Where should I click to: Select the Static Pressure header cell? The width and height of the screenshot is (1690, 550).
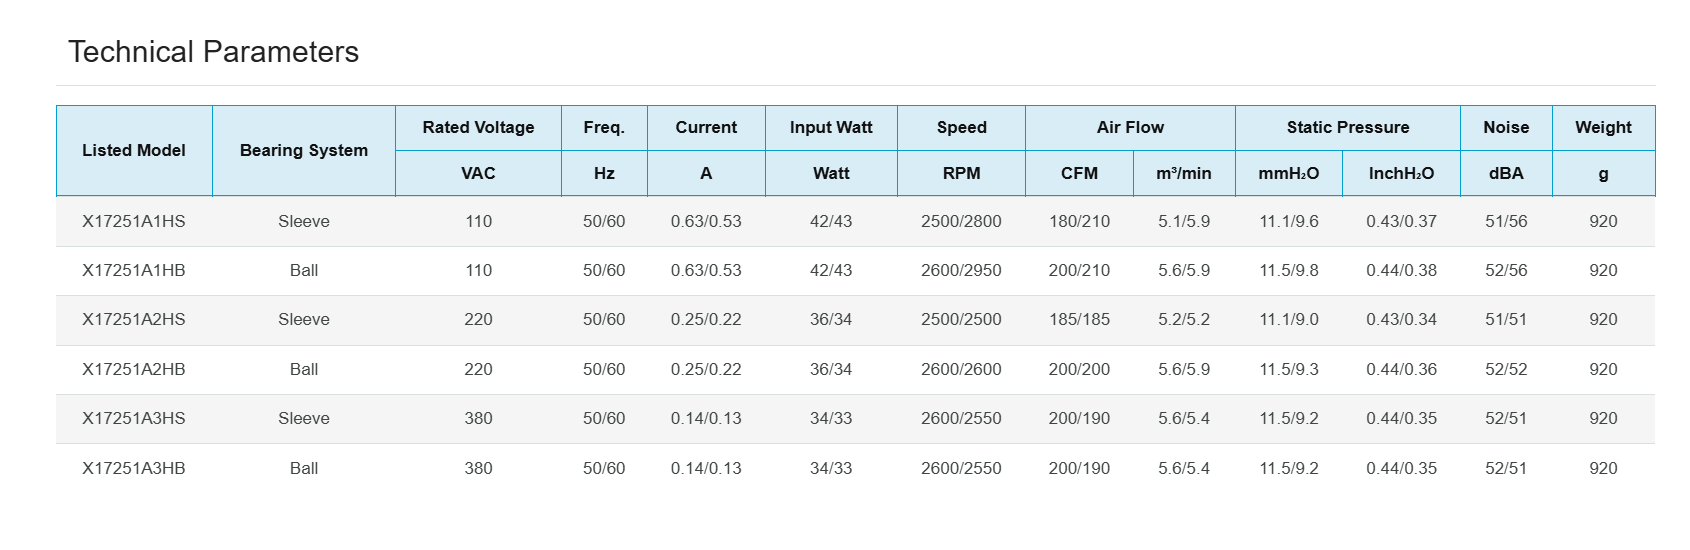[x=1347, y=127]
